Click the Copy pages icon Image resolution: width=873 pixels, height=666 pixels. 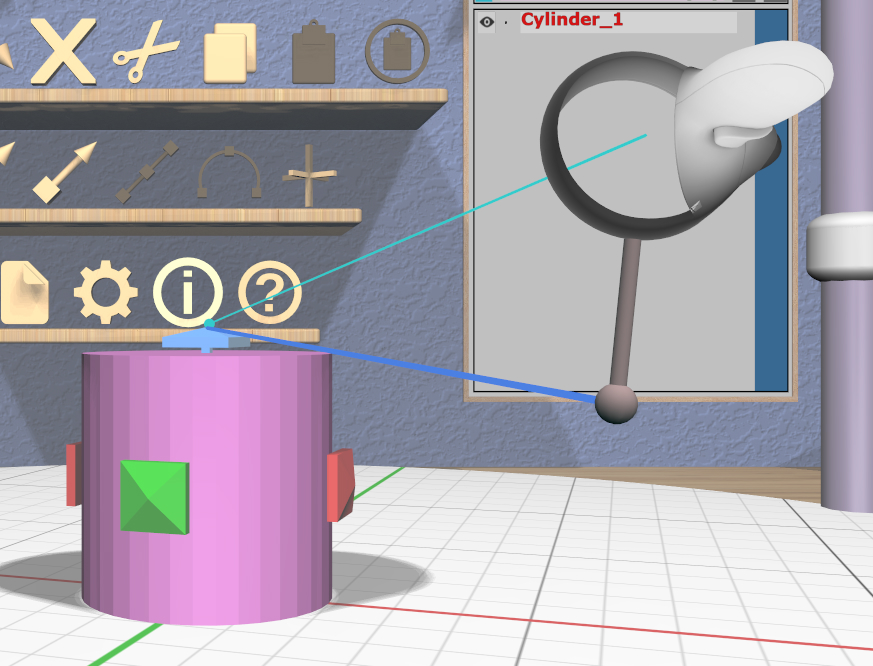point(230,52)
